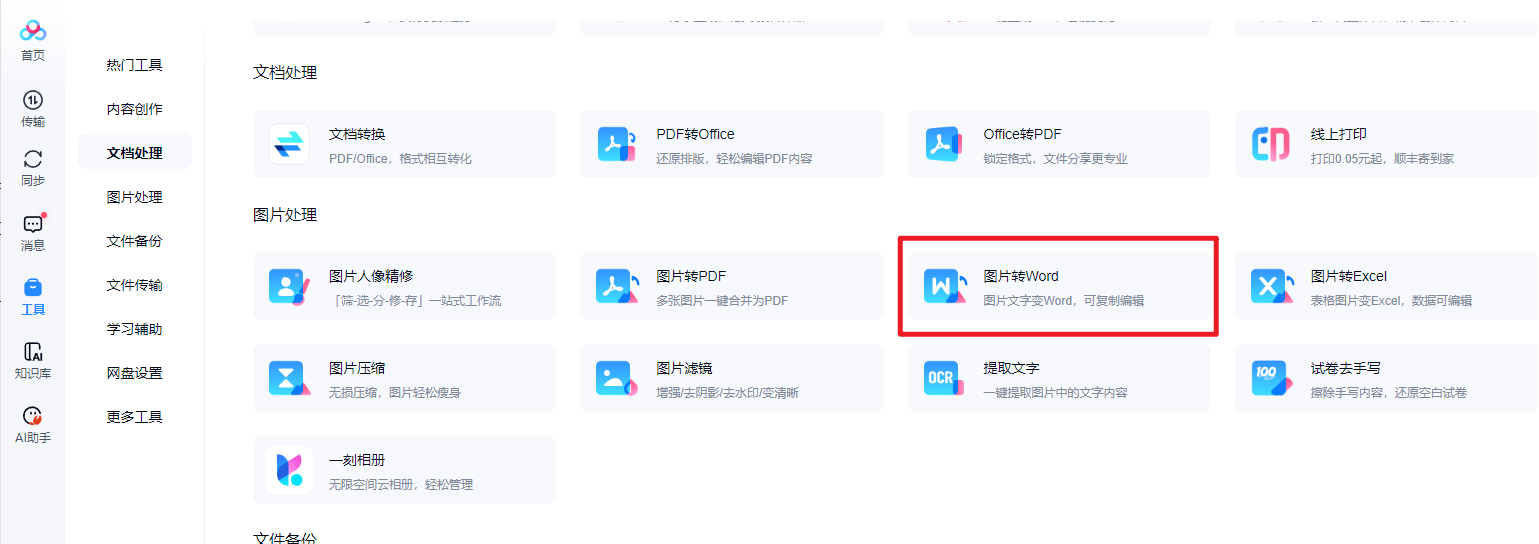Screen dimensions: 1539x544
Task: Go to 首页 via the cloud logo
Action: 33,32
